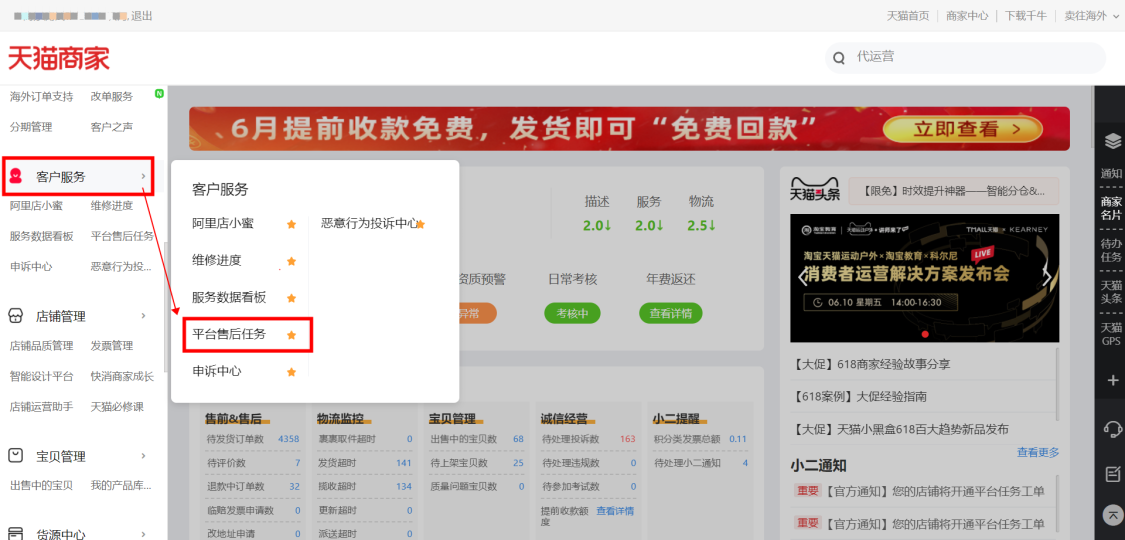This screenshot has height=540, width=1125.
Task: Select 恶意行为投诉中心 in the flyout menu
Action: tap(369, 224)
